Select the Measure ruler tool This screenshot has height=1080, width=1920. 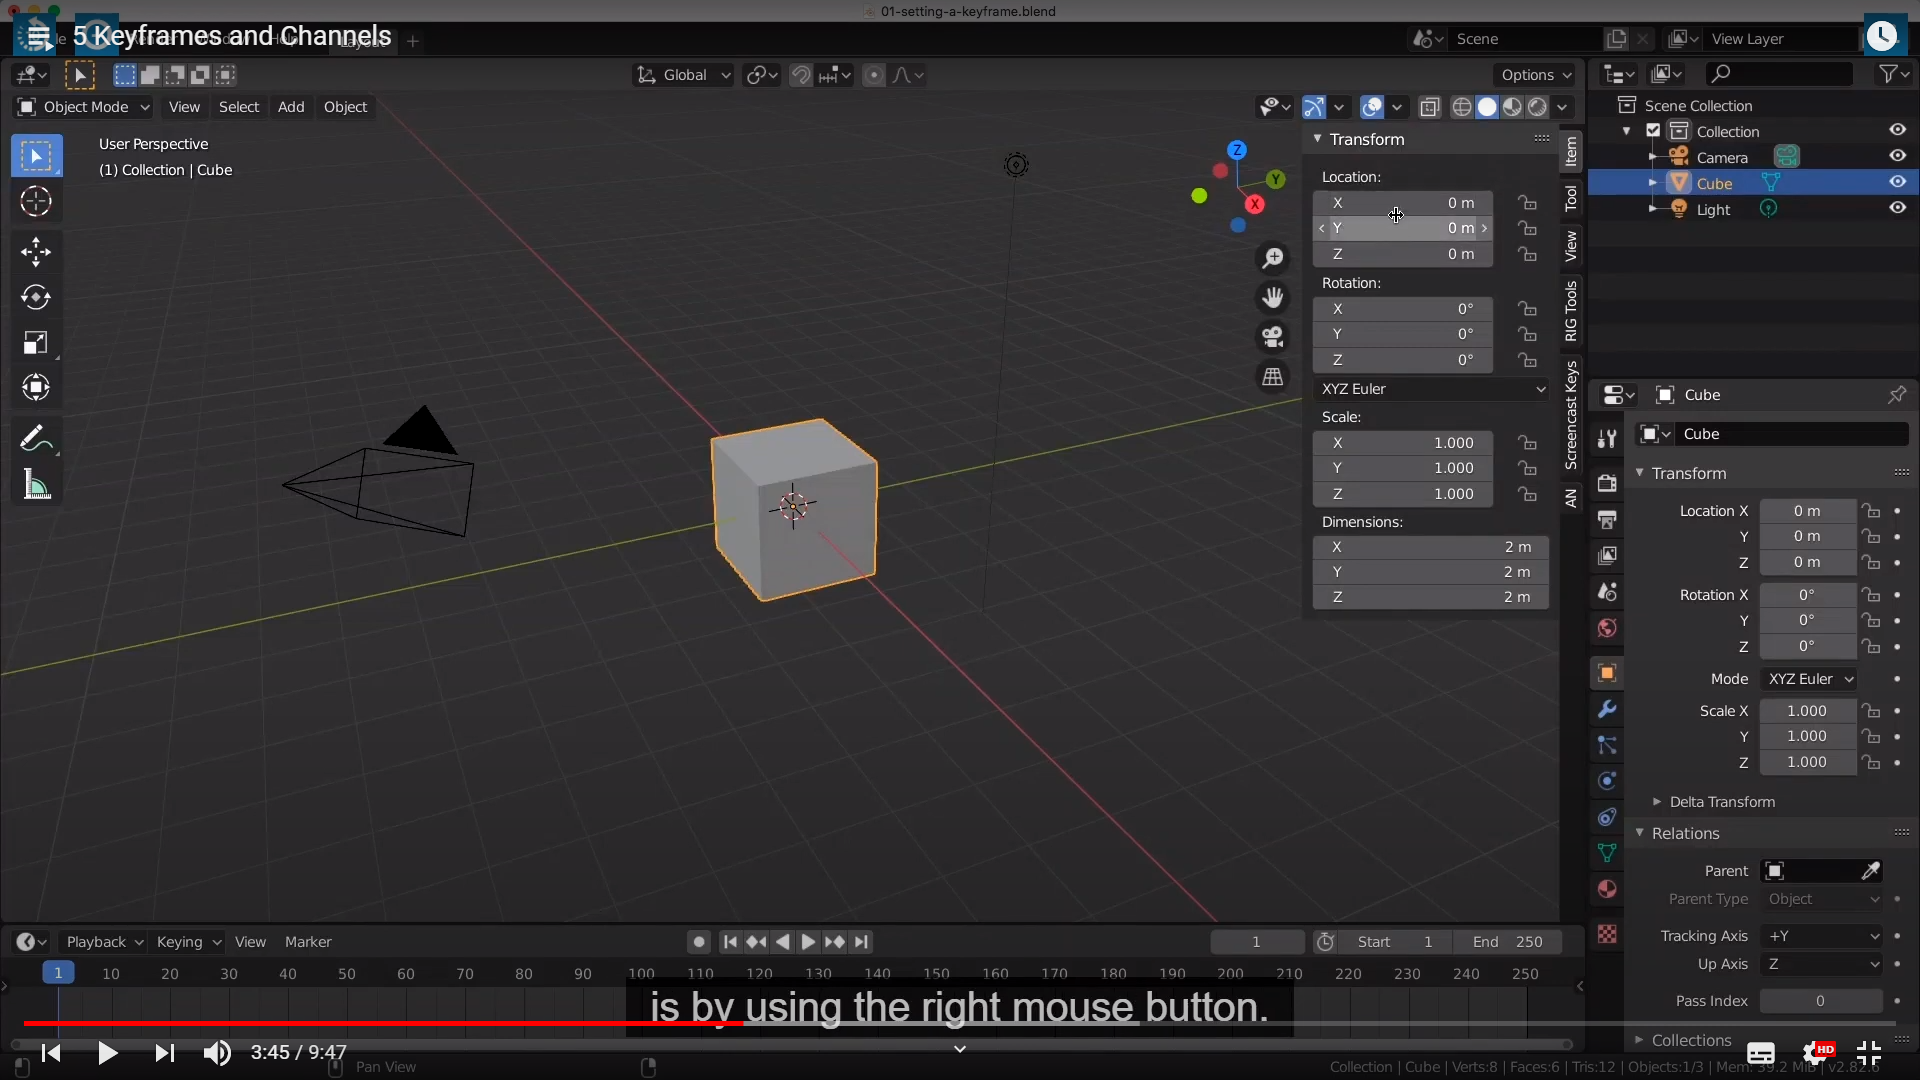click(x=36, y=486)
